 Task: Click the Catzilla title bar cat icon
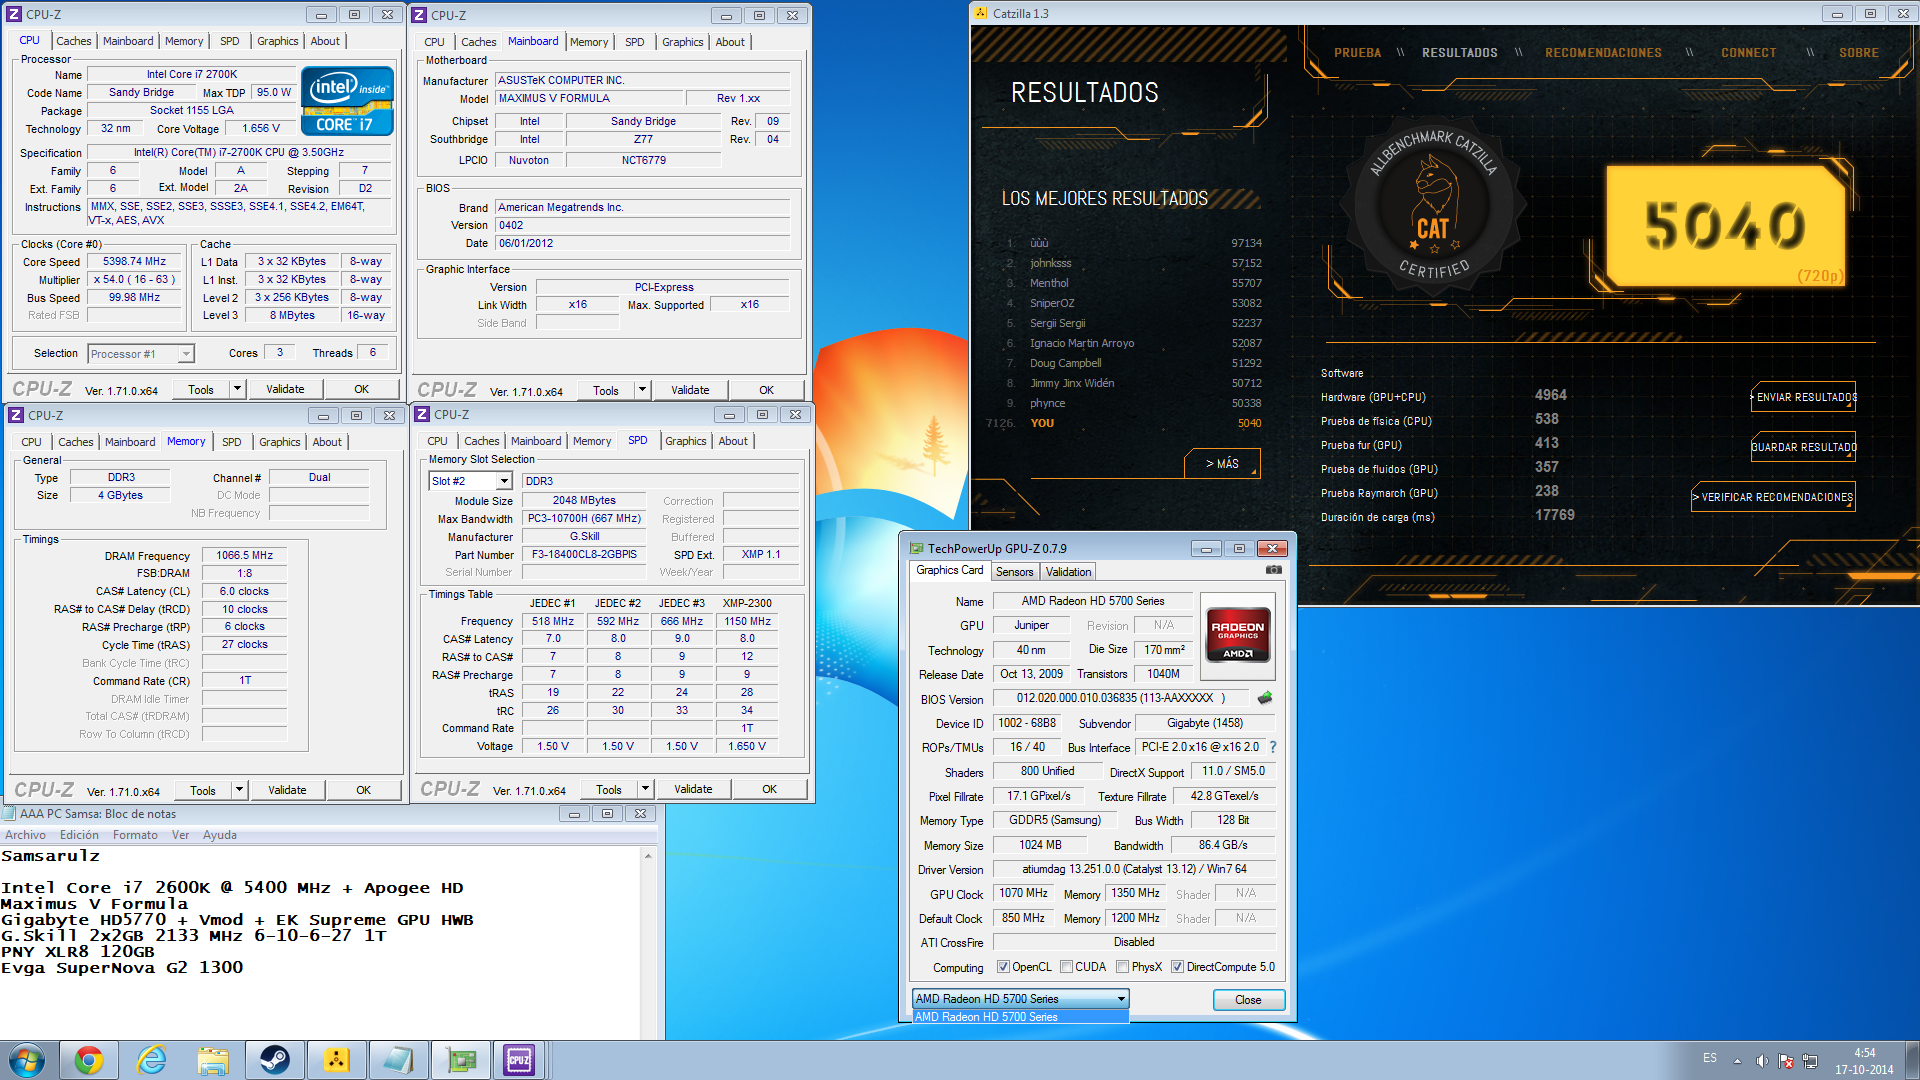point(981,13)
